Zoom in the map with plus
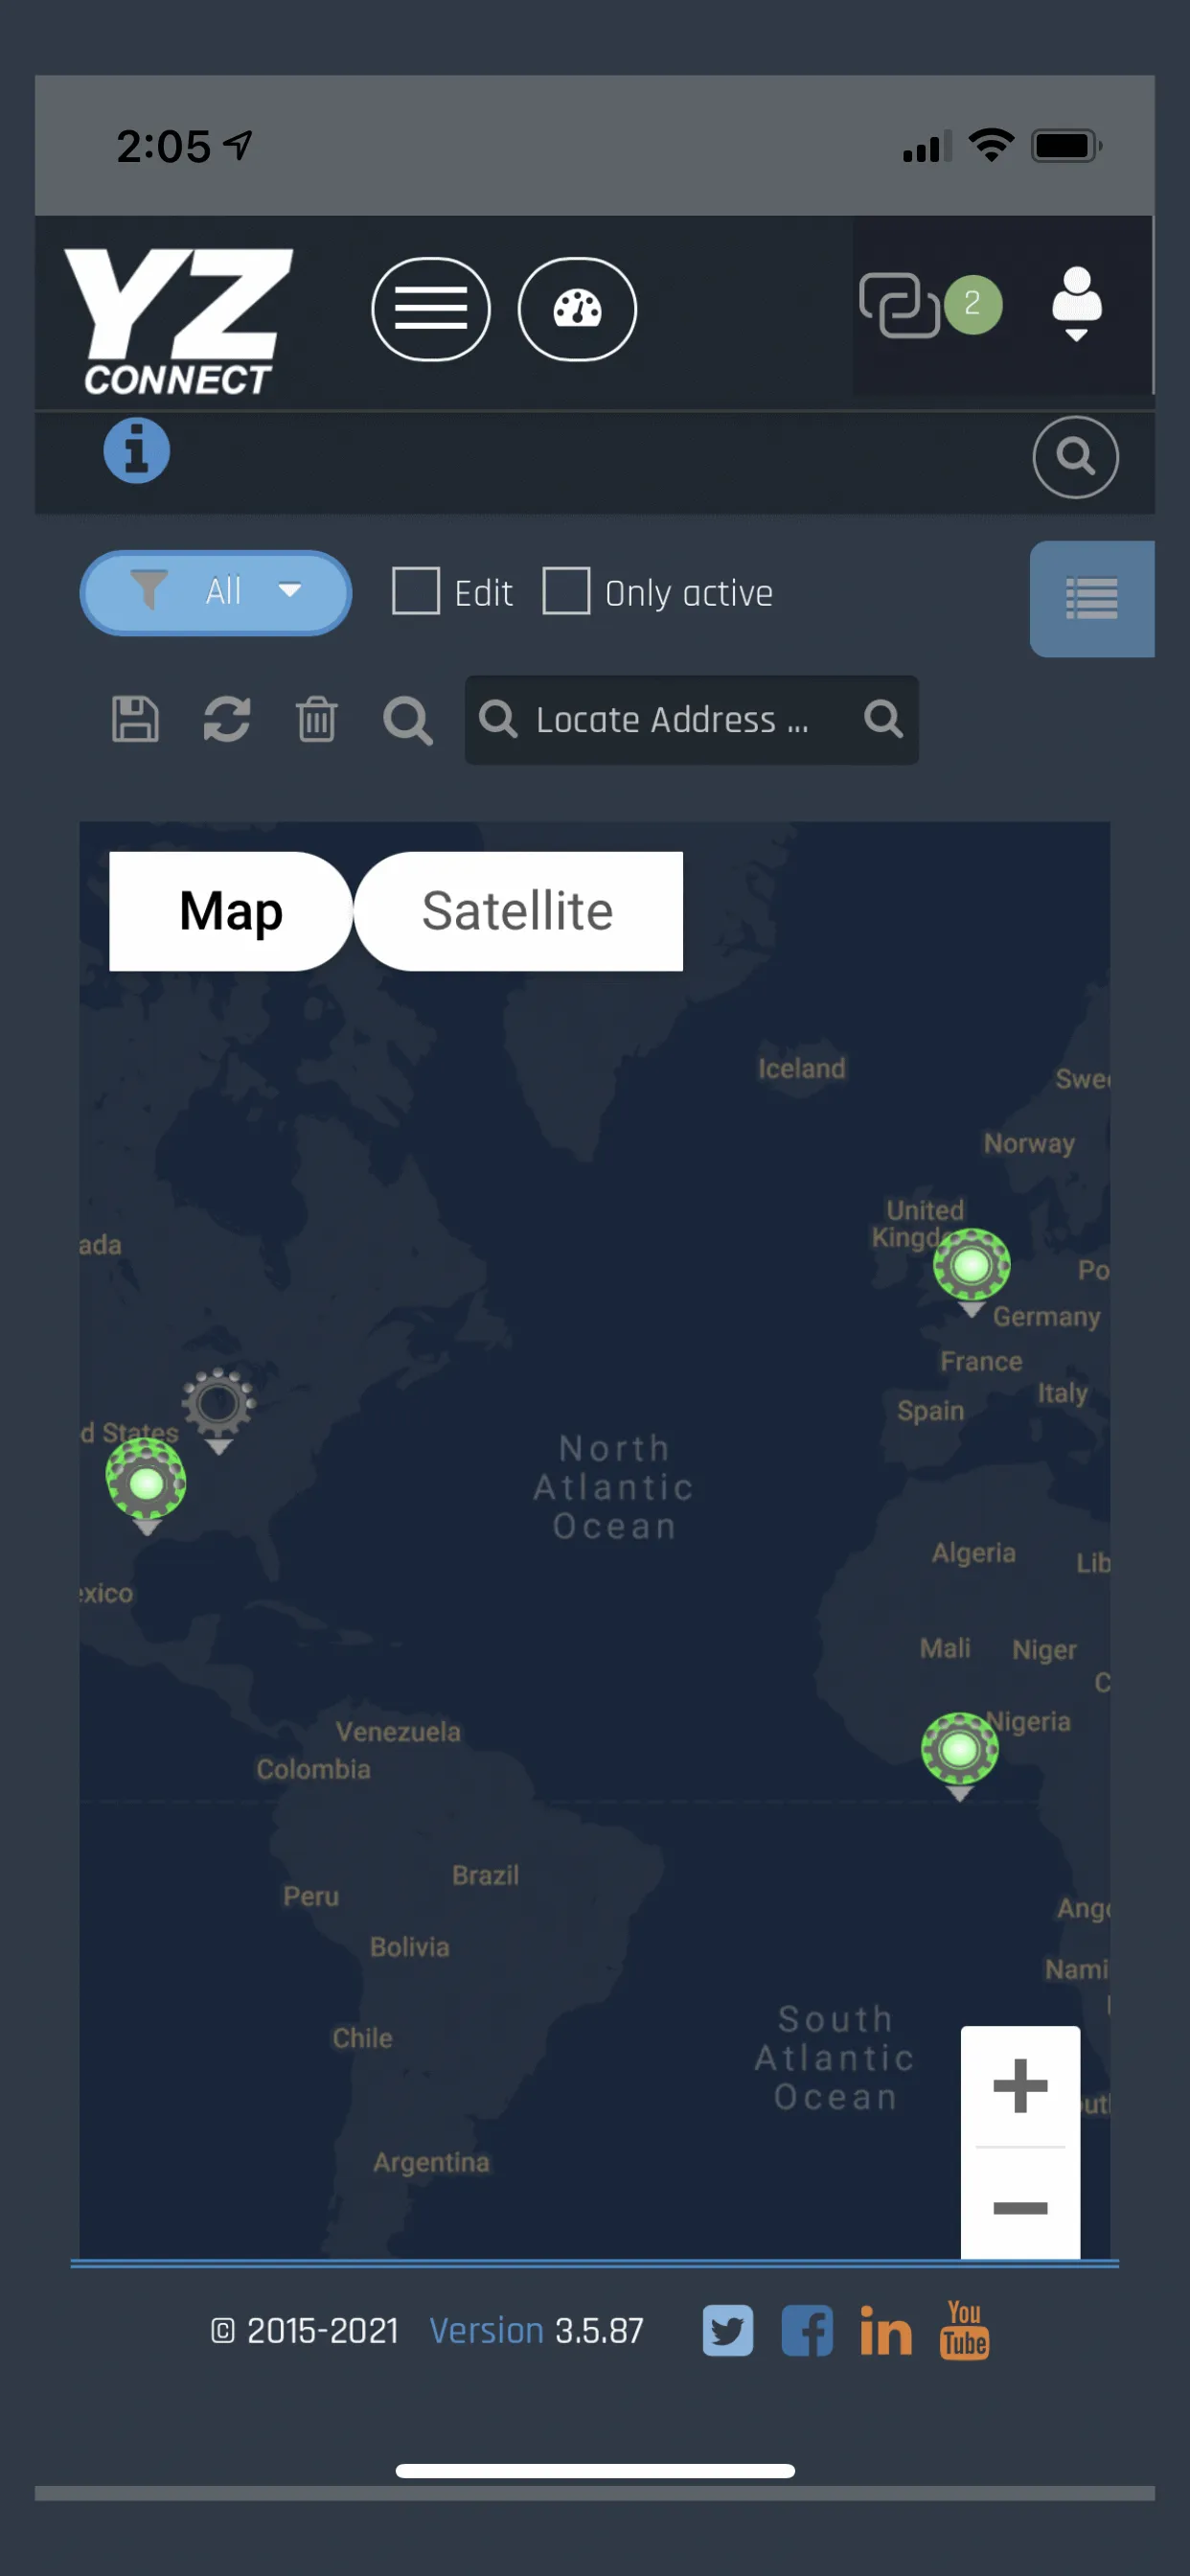Image resolution: width=1190 pixels, height=2576 pixels. pyautogui.click(x=1020, y=2086)
